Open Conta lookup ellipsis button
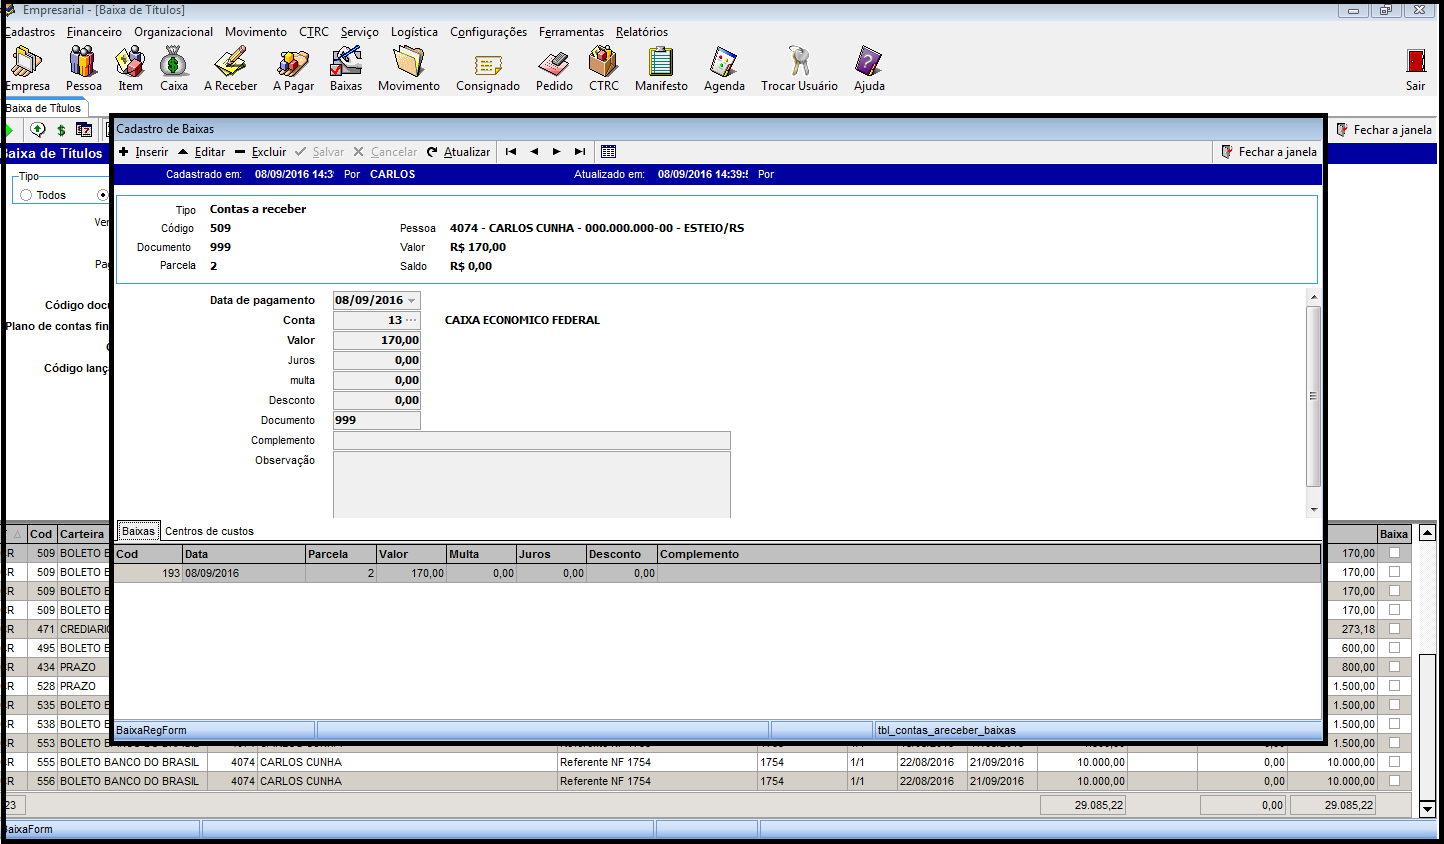Viewport: 1444px width, 844px height. pos(411,320)
